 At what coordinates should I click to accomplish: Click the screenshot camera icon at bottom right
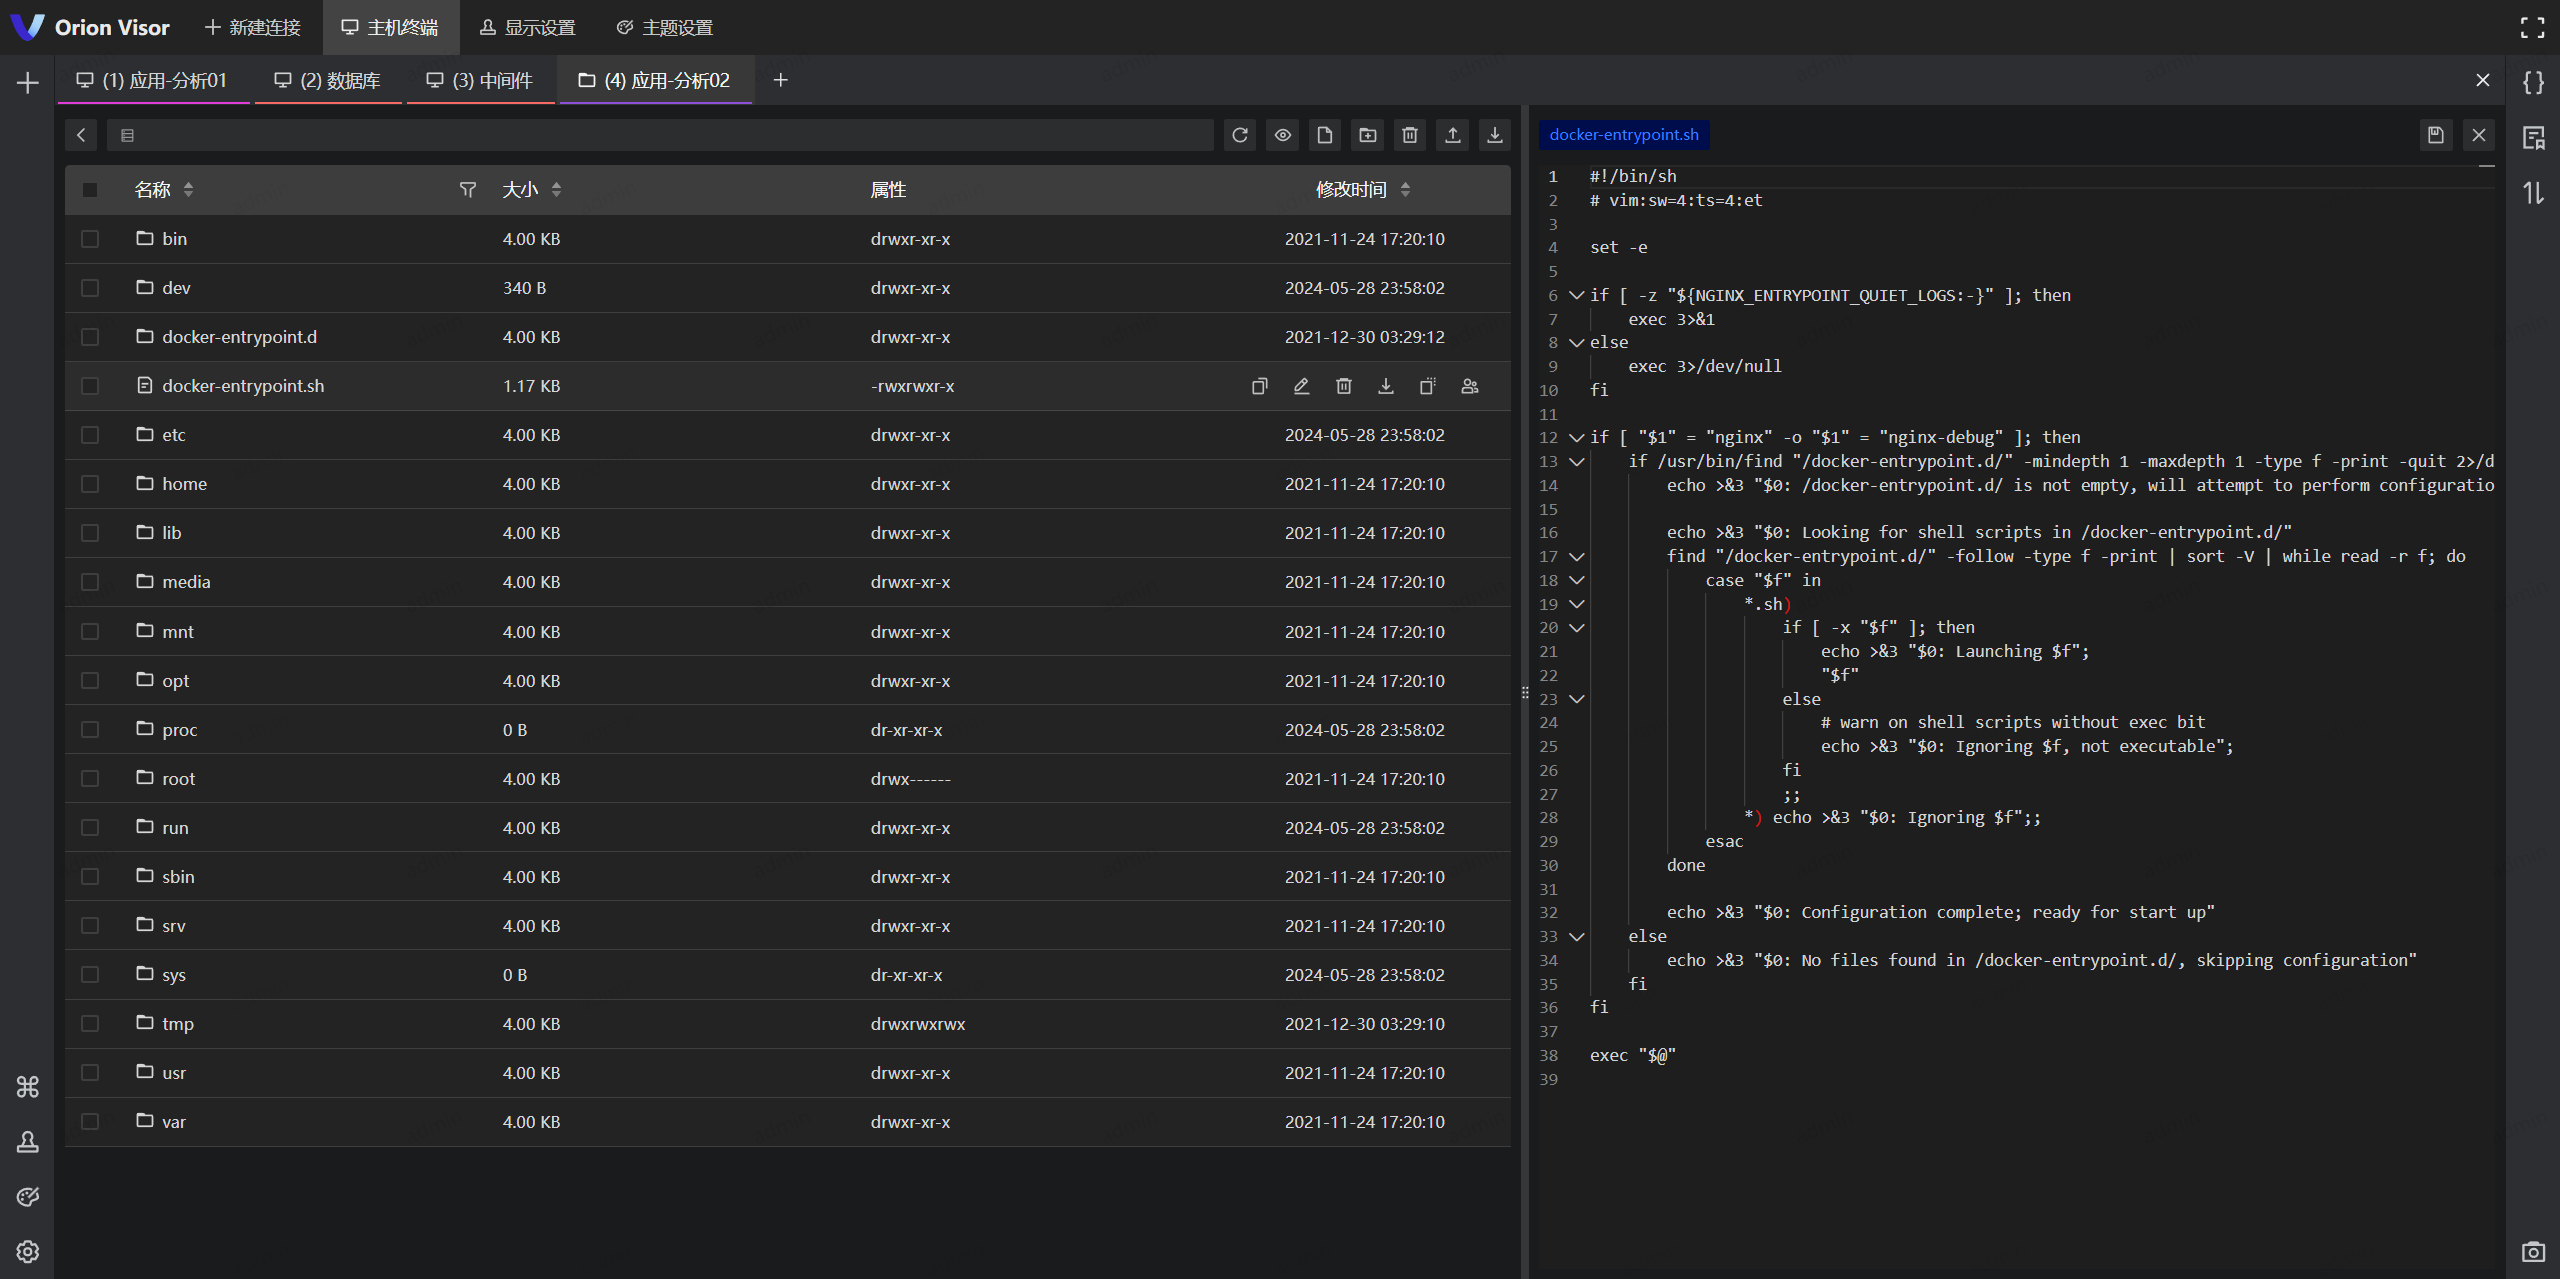click(x=2532, y=1251)
